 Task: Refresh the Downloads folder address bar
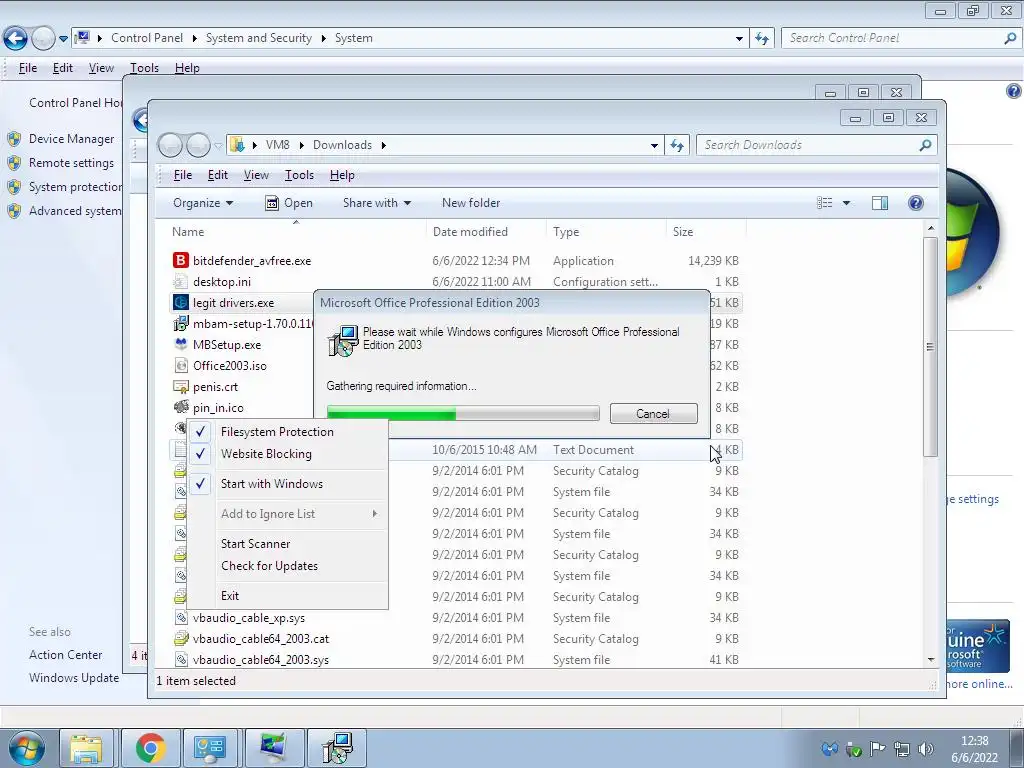click(677, 145)
